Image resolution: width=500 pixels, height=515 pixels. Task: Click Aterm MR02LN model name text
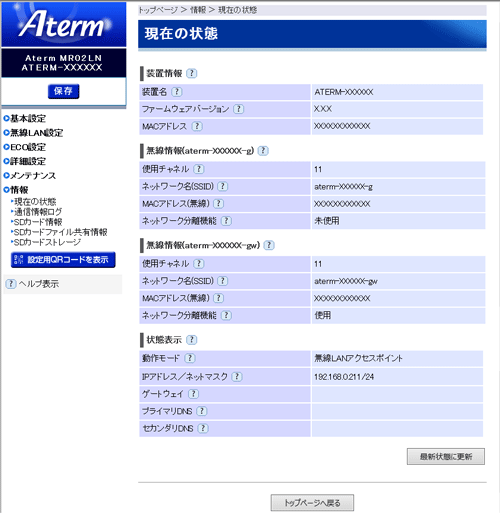[x=63, y=58]
